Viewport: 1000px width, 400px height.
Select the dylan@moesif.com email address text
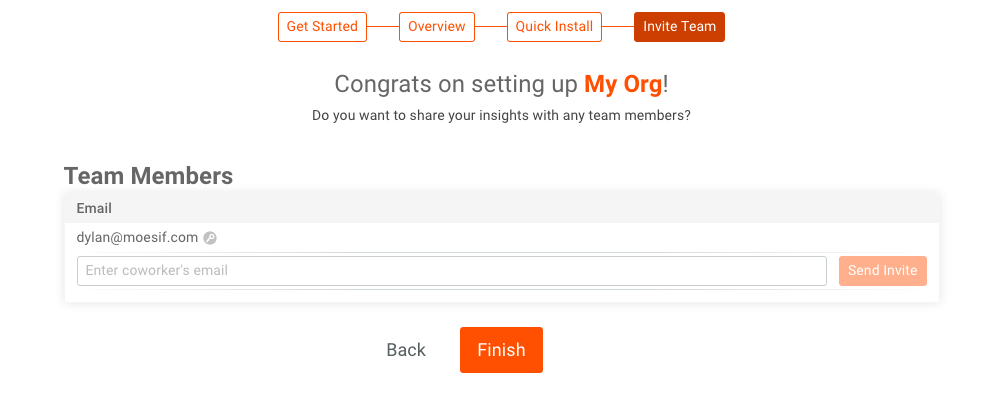[x=137, y=238]
